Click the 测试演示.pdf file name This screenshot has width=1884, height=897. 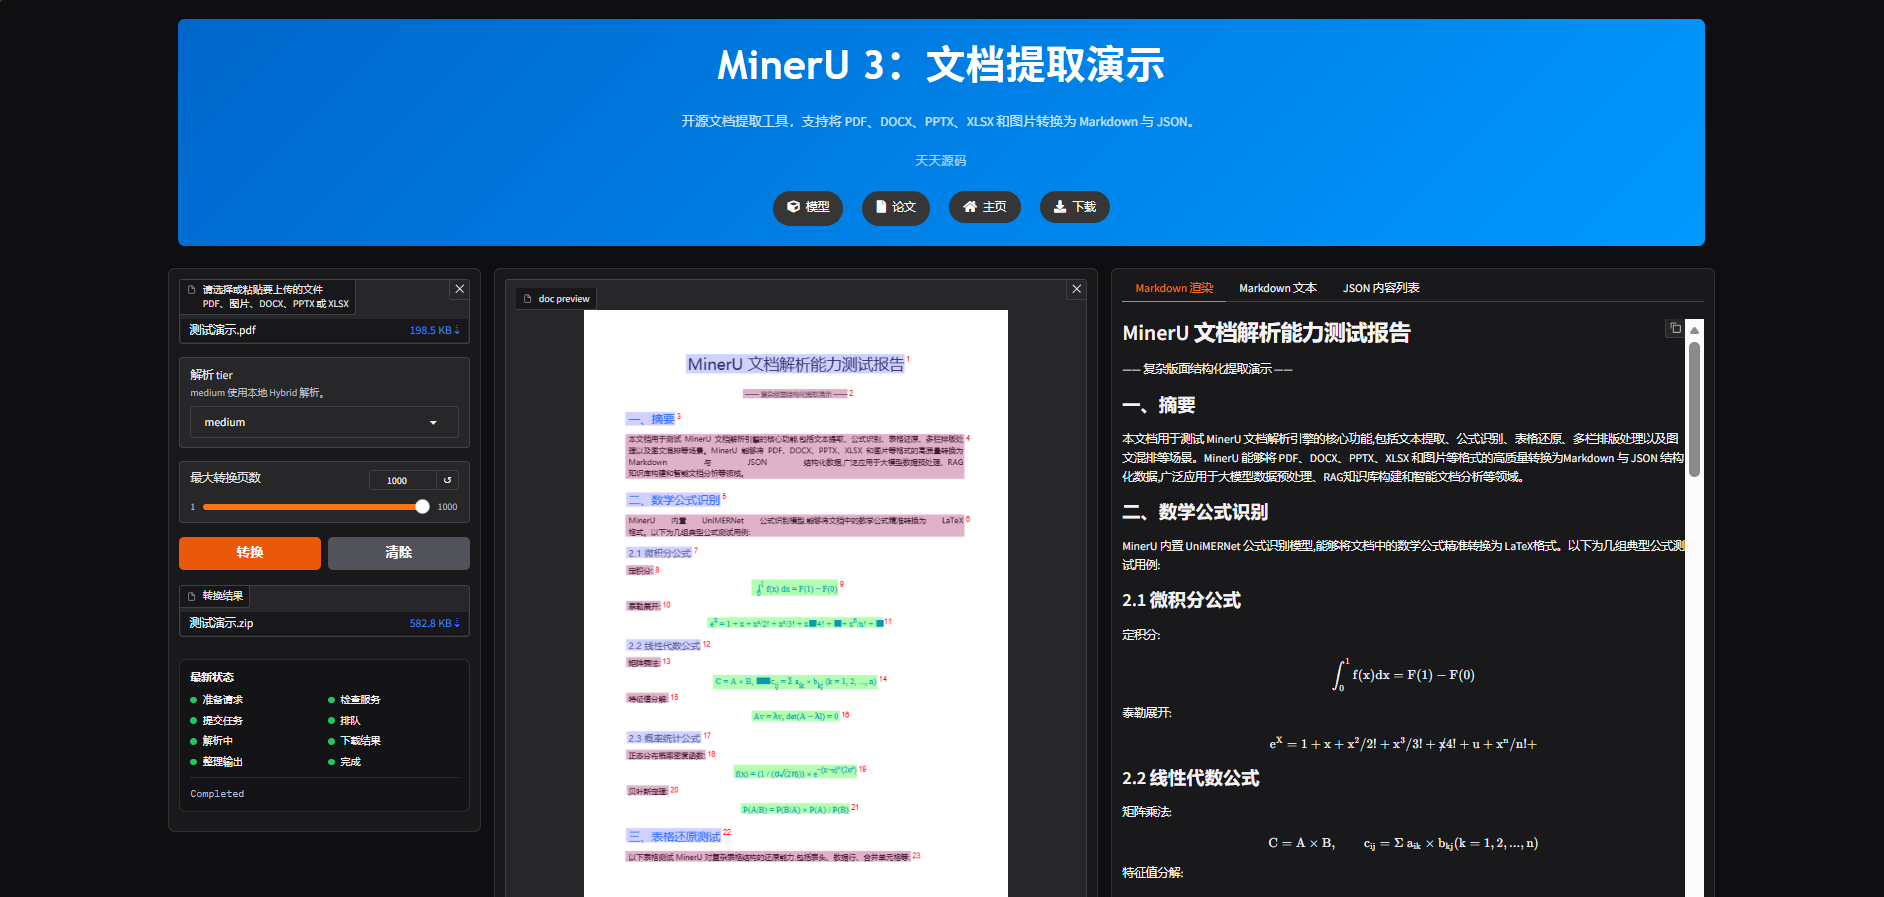222,330
